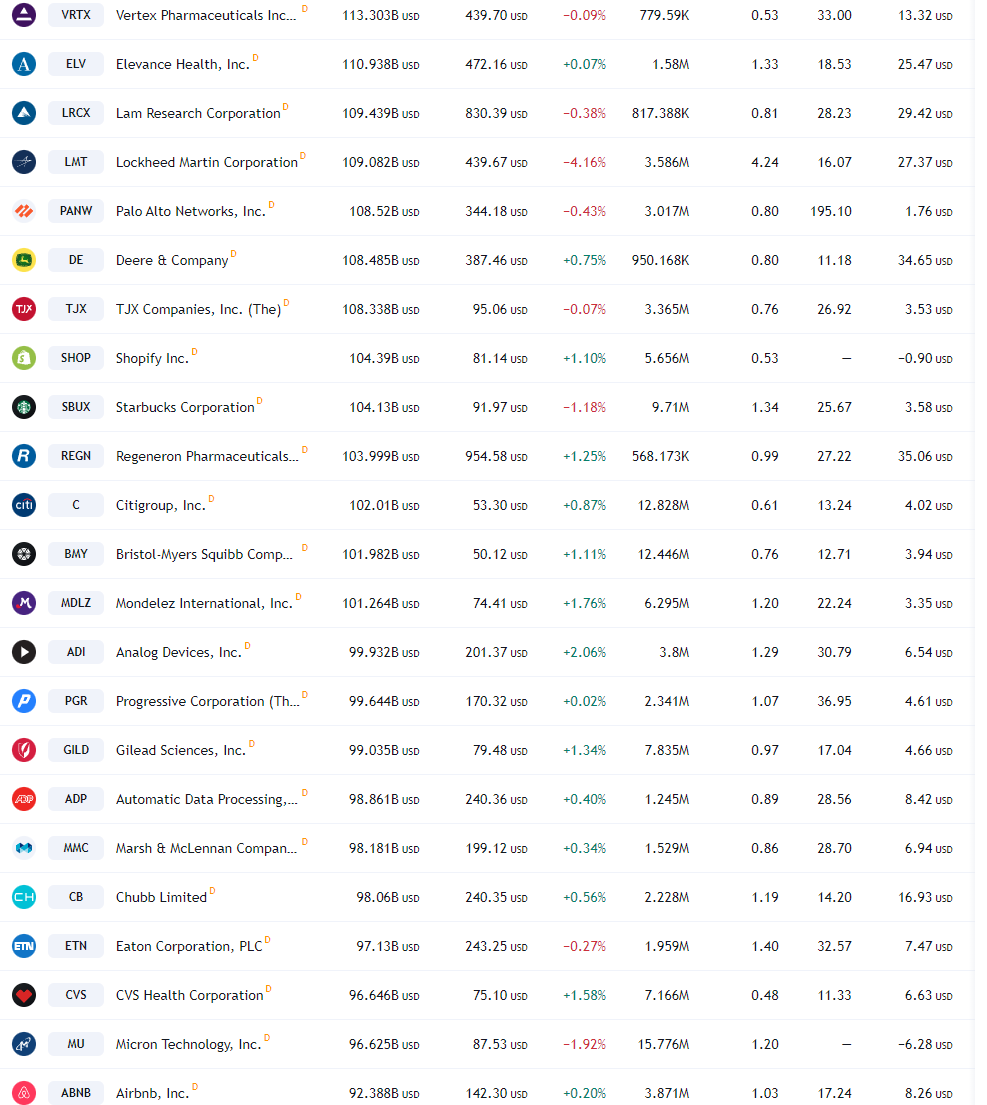Image resolution: width=987 pixels, height=1105 pixels.
Task: Open Starbucks Corporation link
Action: pos(185,407)
